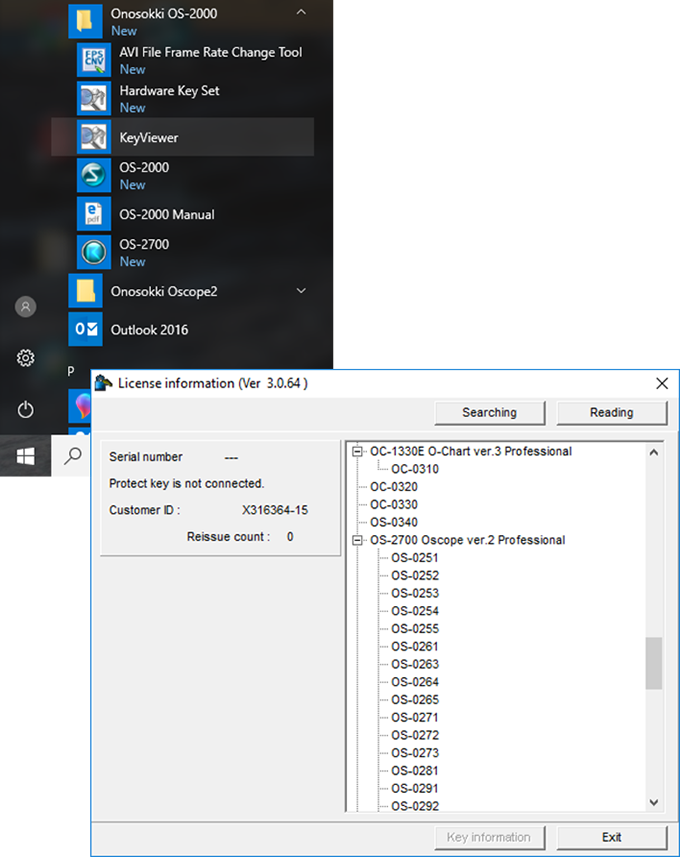Select OC-1330E O-Chart ver.3 Professional entry
This screenshot has height=857, width=680.
(471, 451)
